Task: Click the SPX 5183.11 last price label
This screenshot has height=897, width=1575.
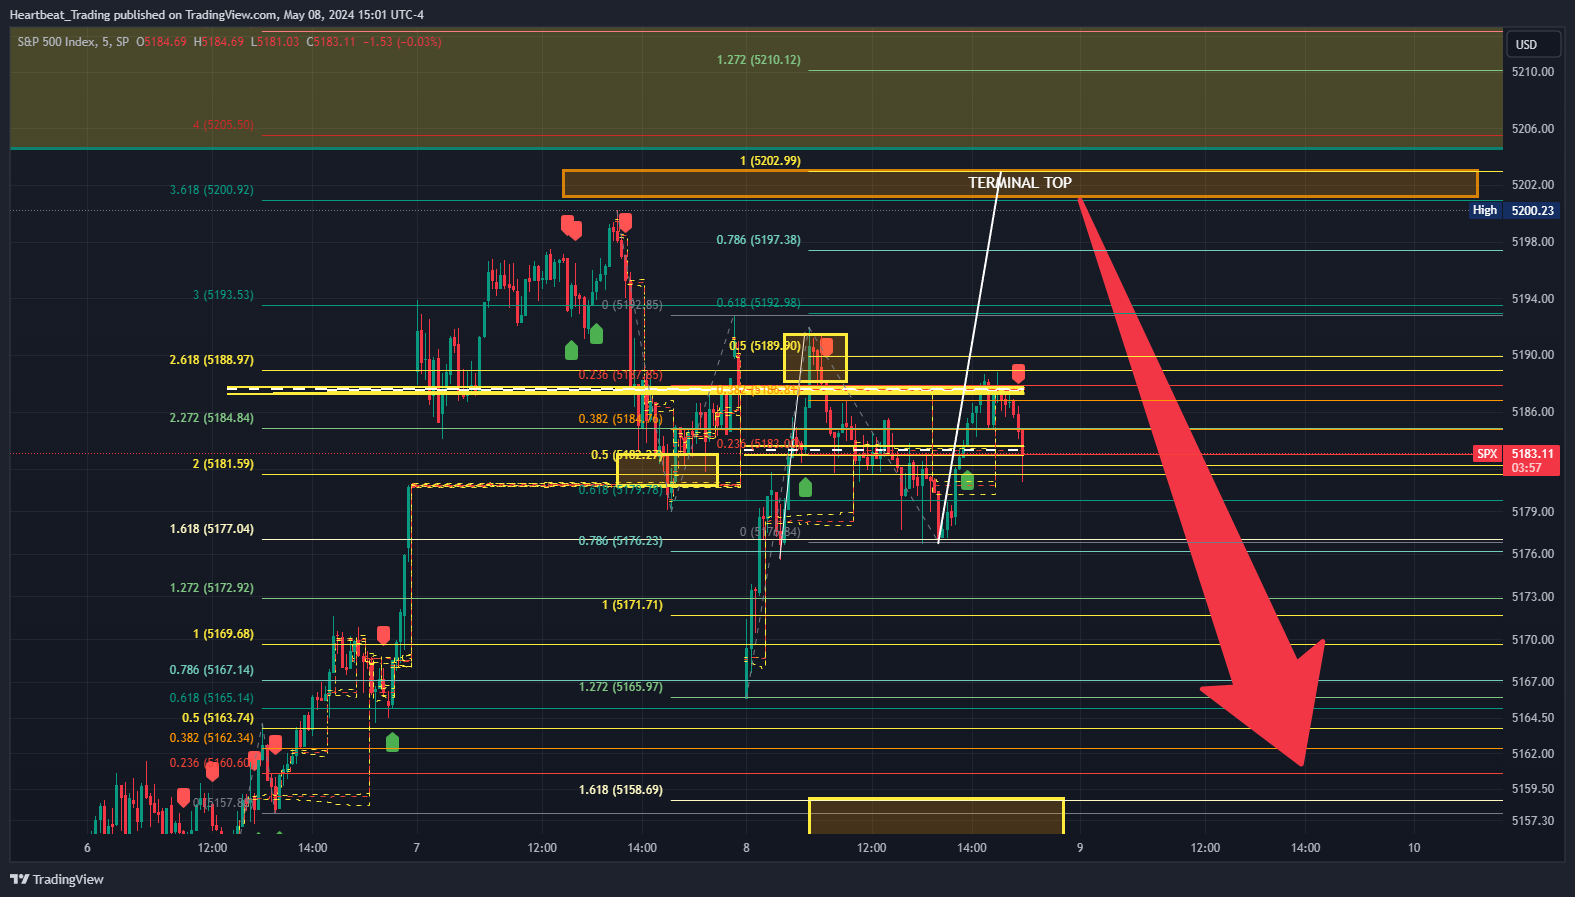Action: click(1517, 460)
